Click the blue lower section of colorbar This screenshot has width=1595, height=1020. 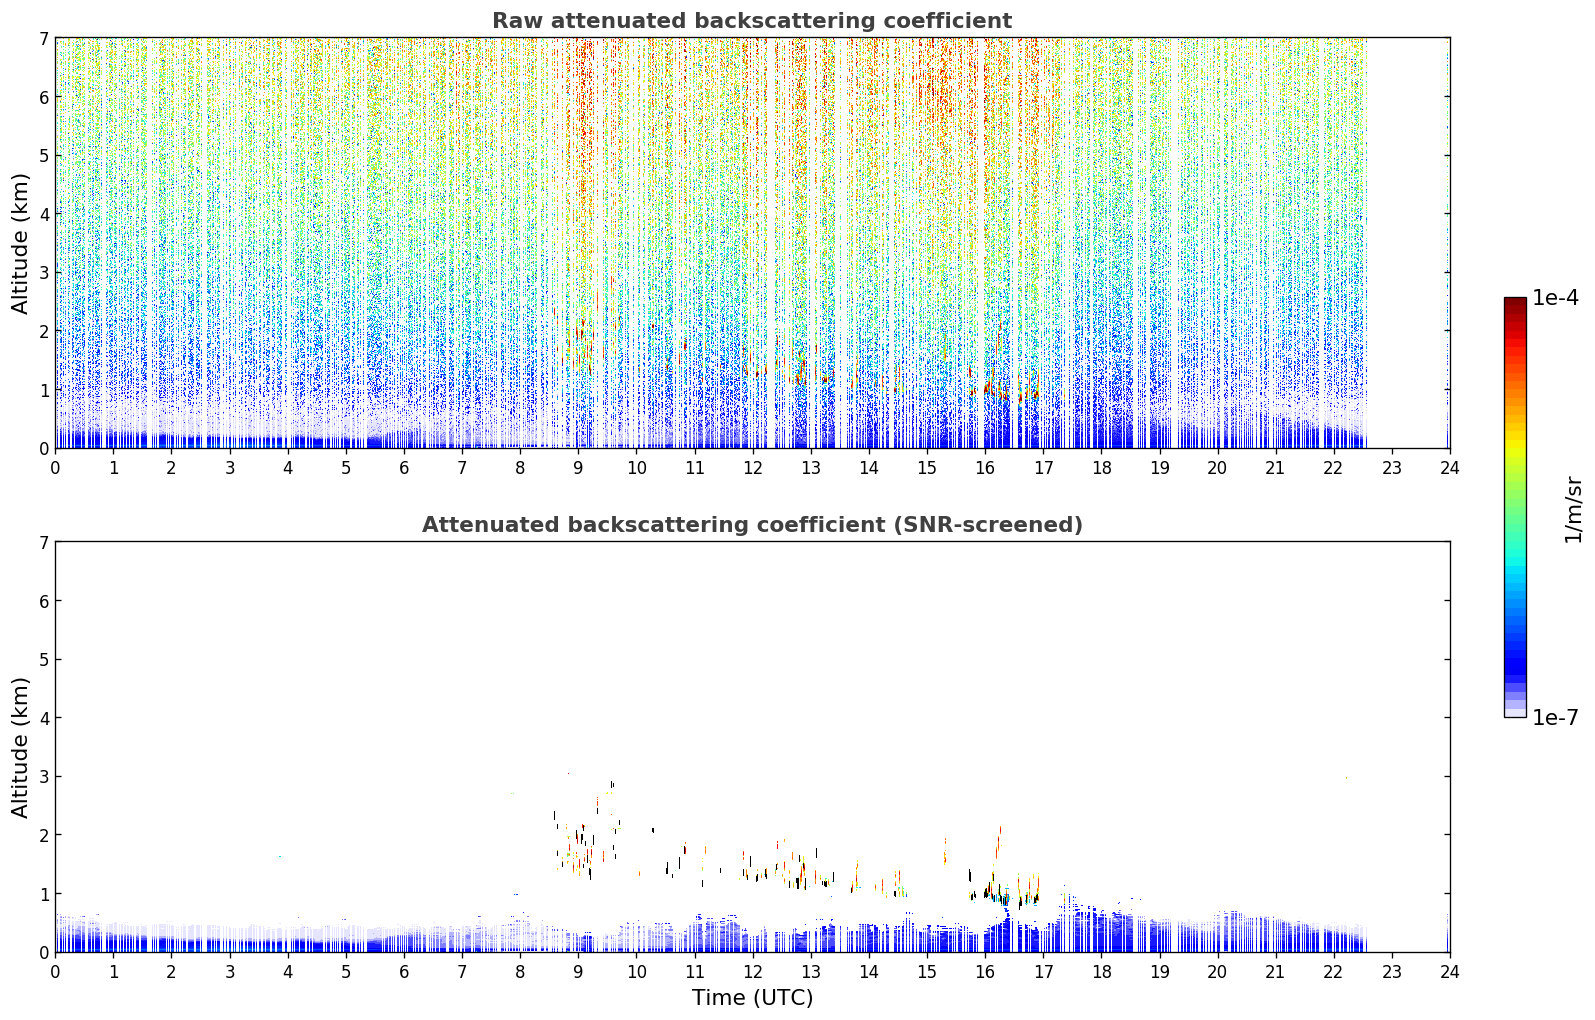1515,650
